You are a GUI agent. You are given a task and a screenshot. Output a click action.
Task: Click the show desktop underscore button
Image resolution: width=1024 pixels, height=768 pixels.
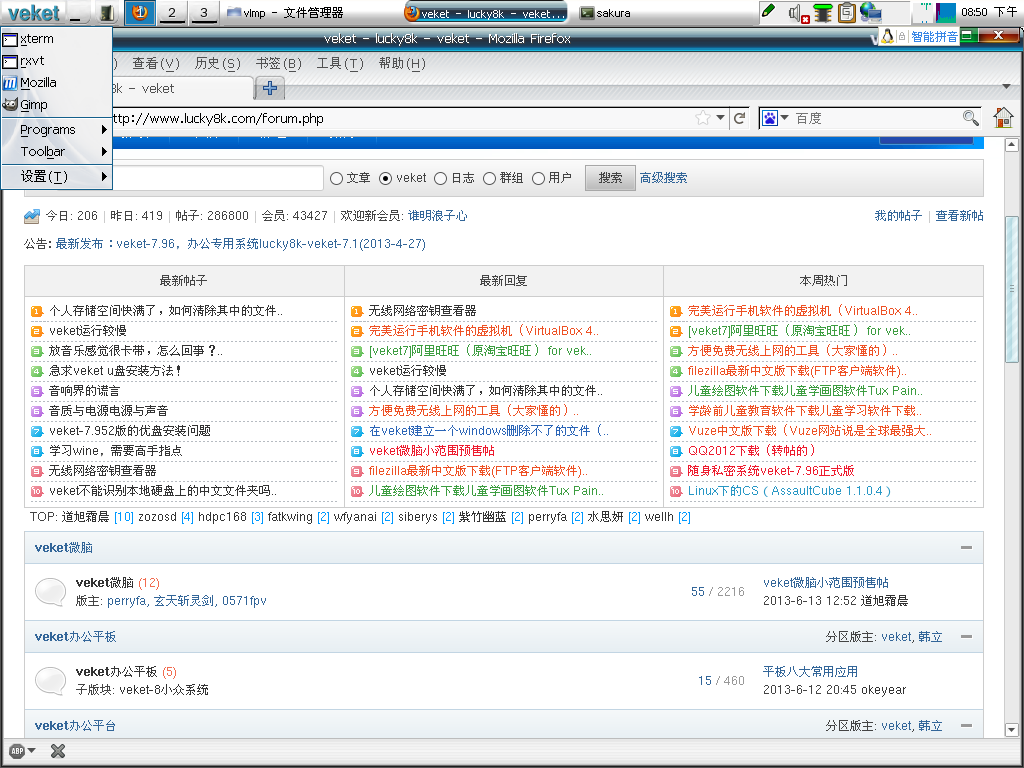[77, 12]
